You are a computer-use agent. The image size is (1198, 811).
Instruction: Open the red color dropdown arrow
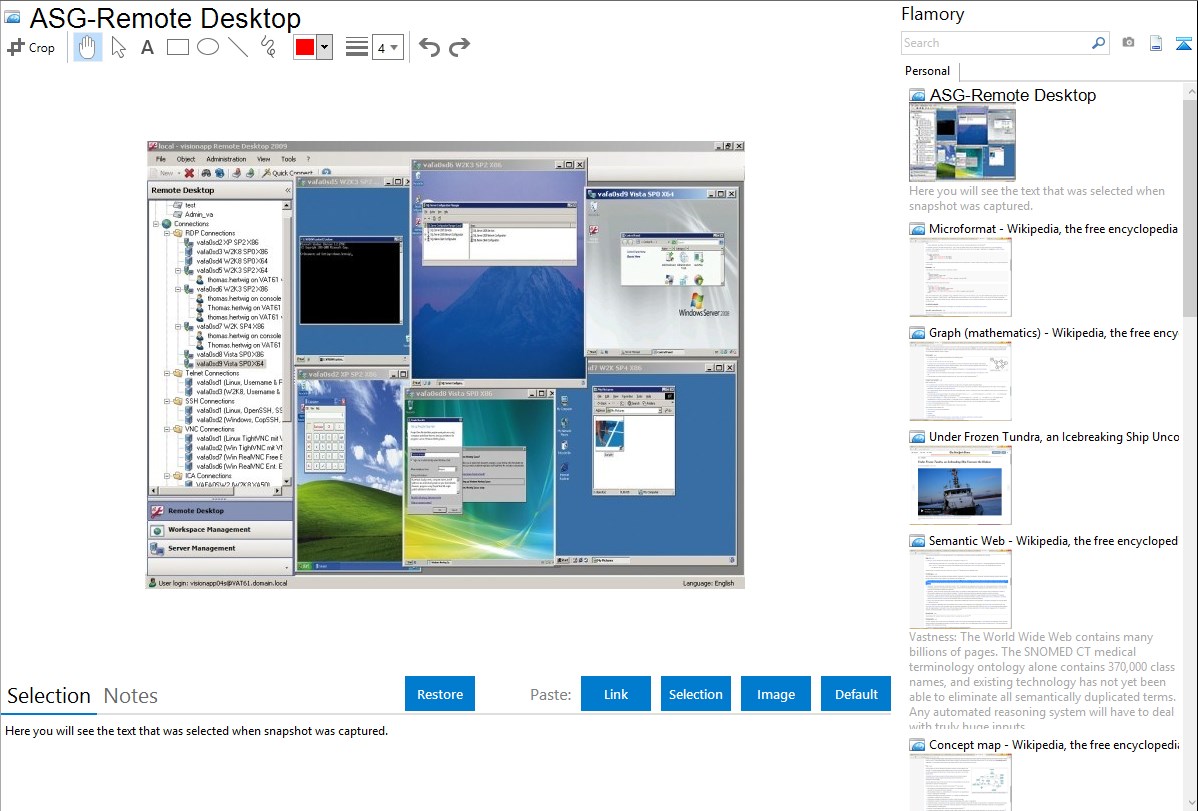pyautogui.click(x=325, y=47)
